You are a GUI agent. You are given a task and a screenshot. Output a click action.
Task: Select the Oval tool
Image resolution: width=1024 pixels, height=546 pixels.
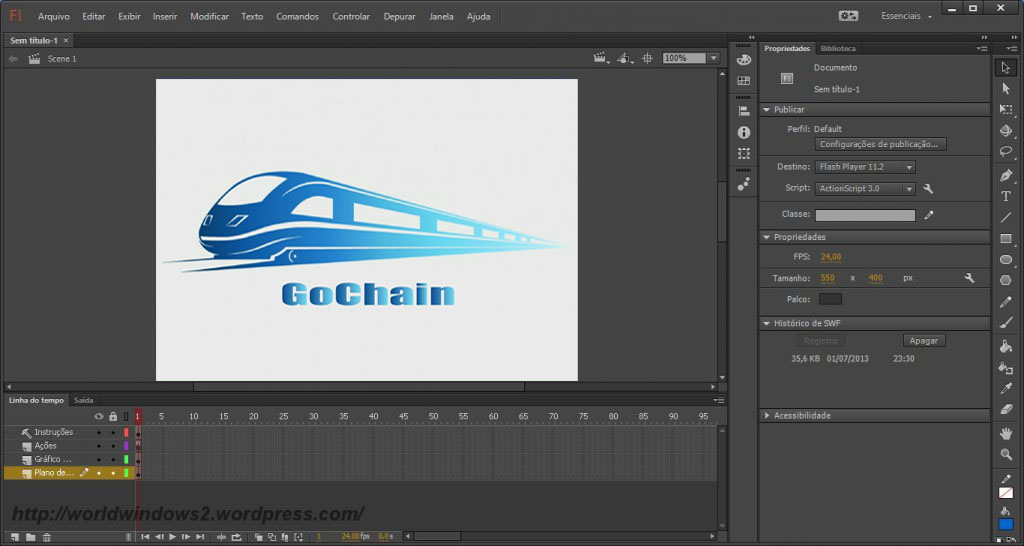1006,260
